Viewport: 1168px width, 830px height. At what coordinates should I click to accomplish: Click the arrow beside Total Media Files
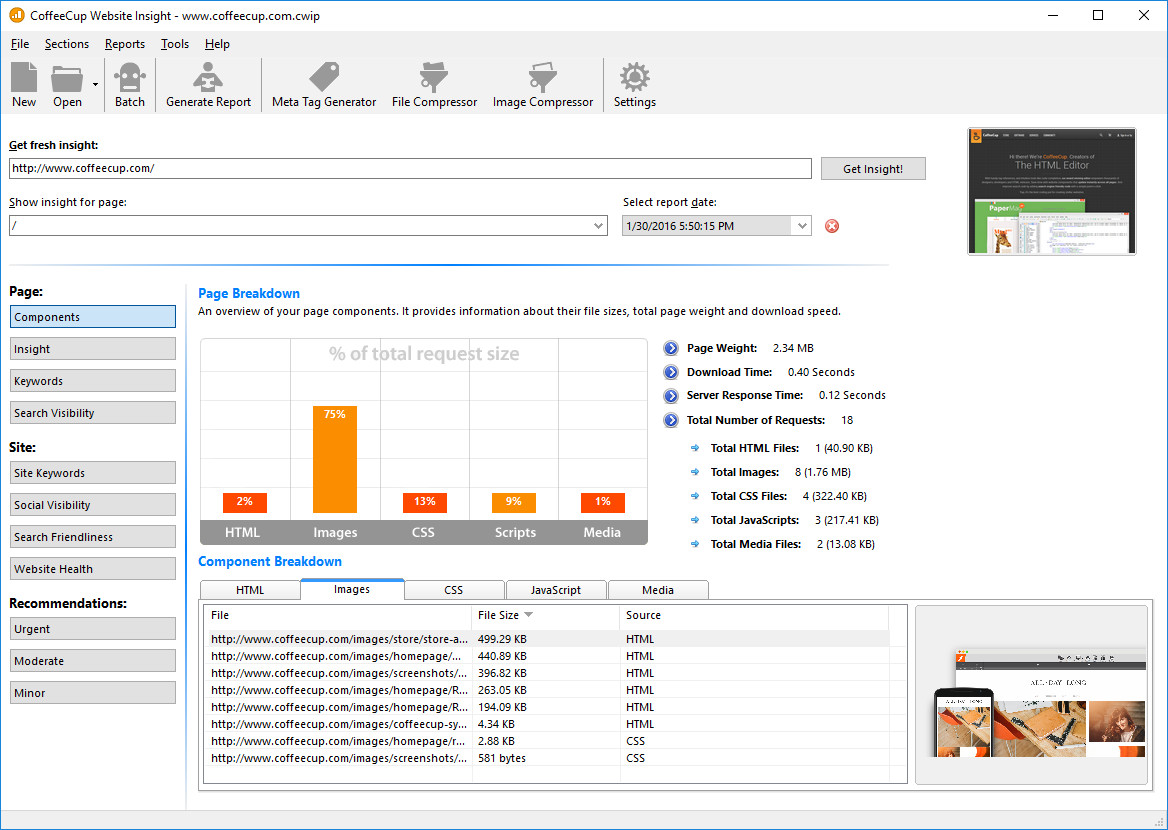pyautogui.click(x=695, y=544)
